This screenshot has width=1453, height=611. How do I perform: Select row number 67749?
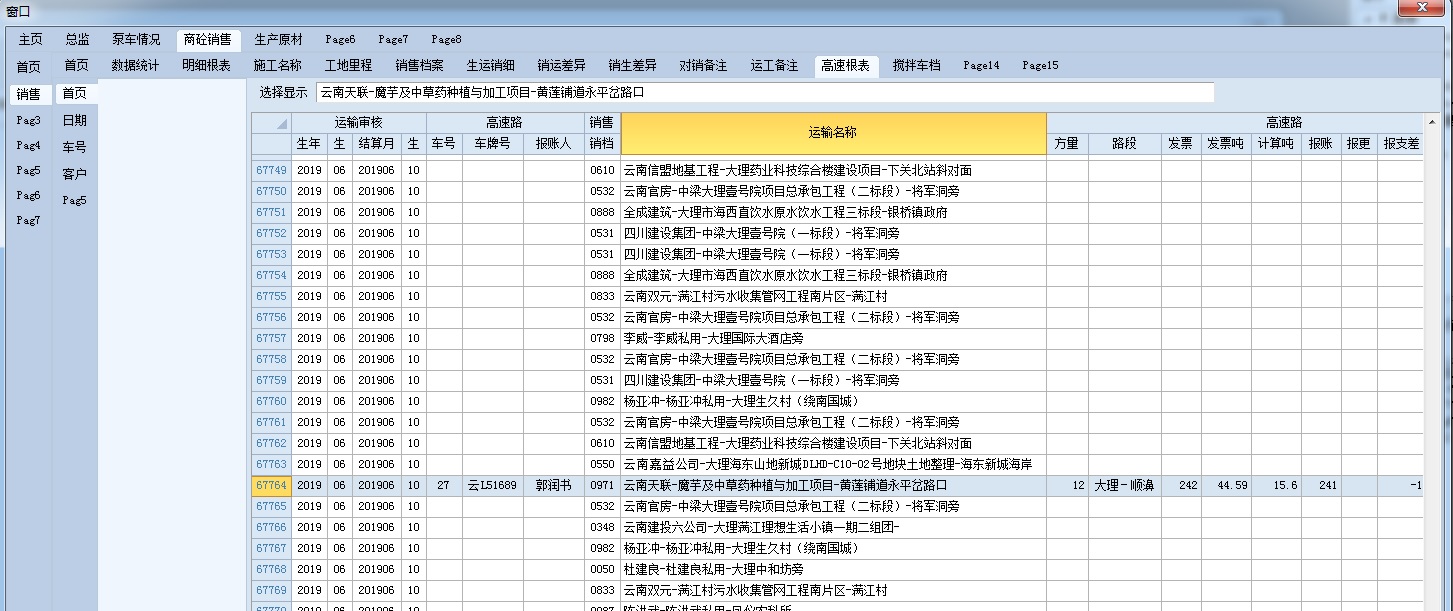pyautogui.click(x=271, y=170)
